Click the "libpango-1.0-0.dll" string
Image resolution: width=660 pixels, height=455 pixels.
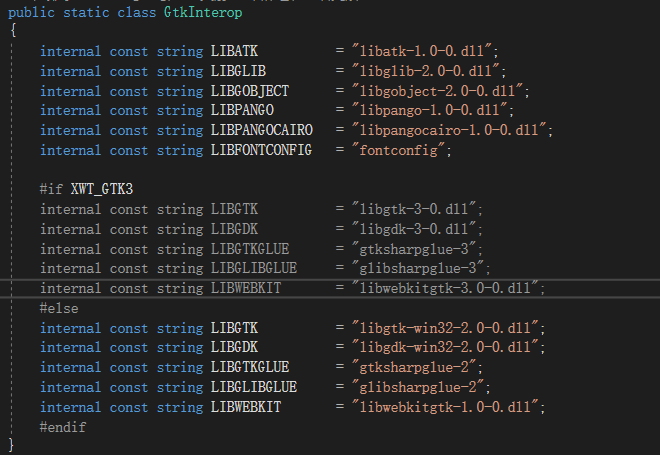point(430,110)
